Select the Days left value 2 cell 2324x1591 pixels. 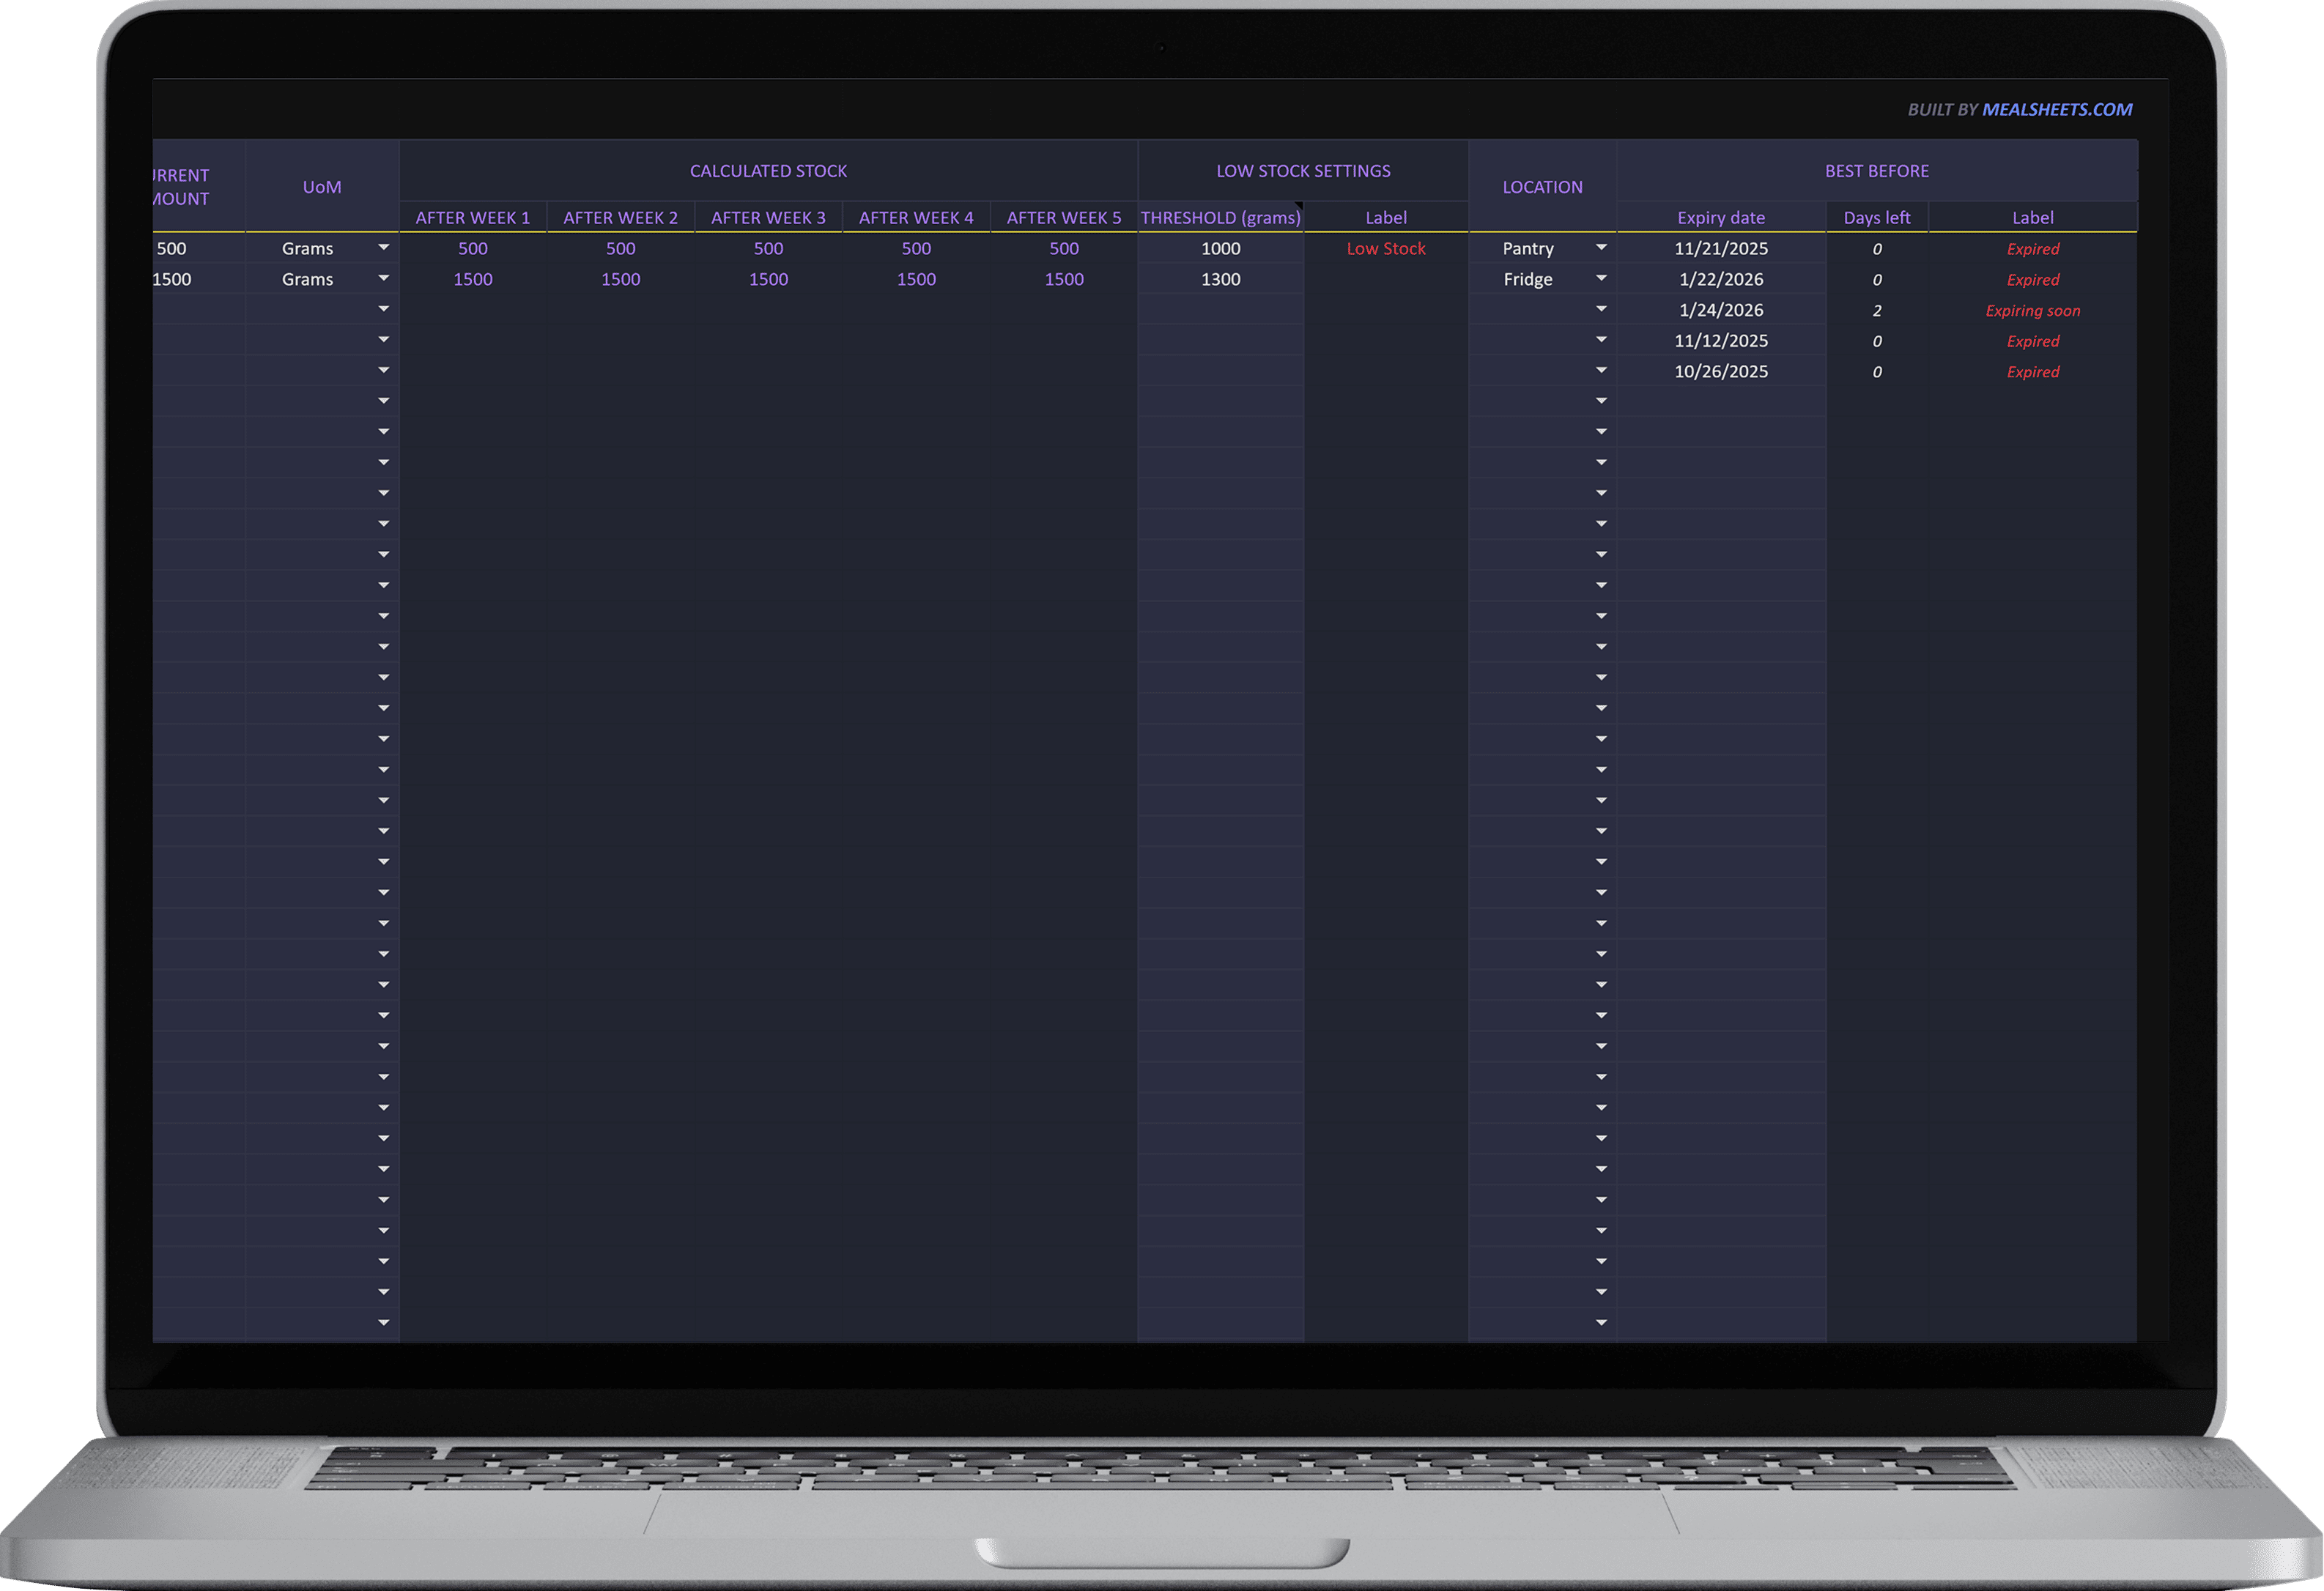pyautogui.click(x=1876, y=311)
